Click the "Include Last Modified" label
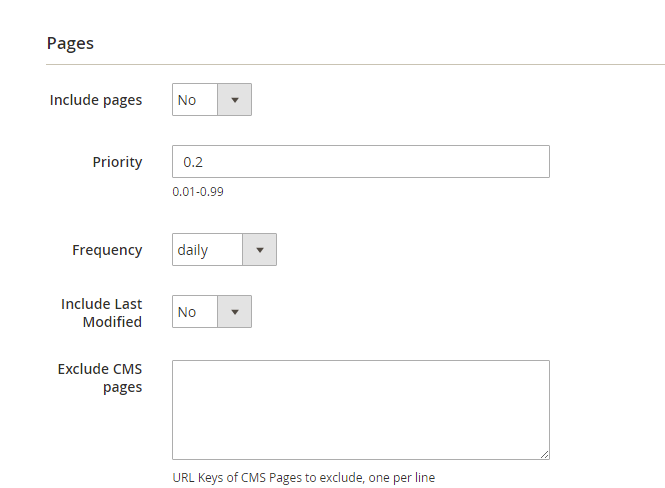The image size is (665, 488). (x=102, y=312)
